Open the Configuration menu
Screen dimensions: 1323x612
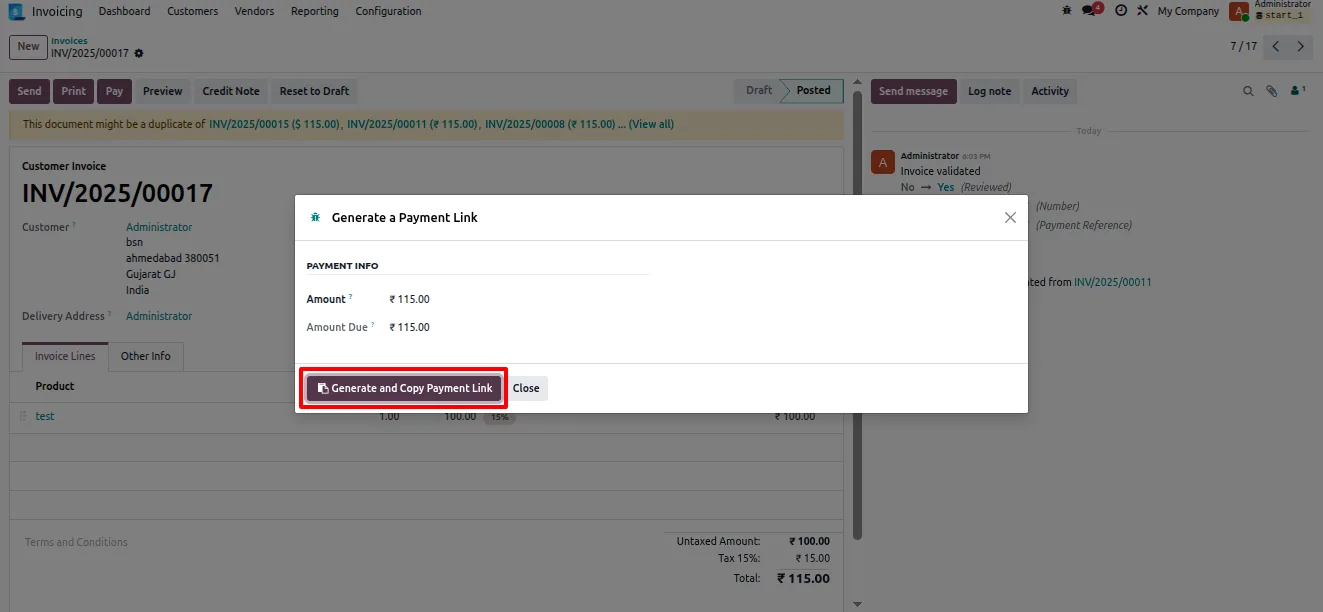click(x=388, y=11)
